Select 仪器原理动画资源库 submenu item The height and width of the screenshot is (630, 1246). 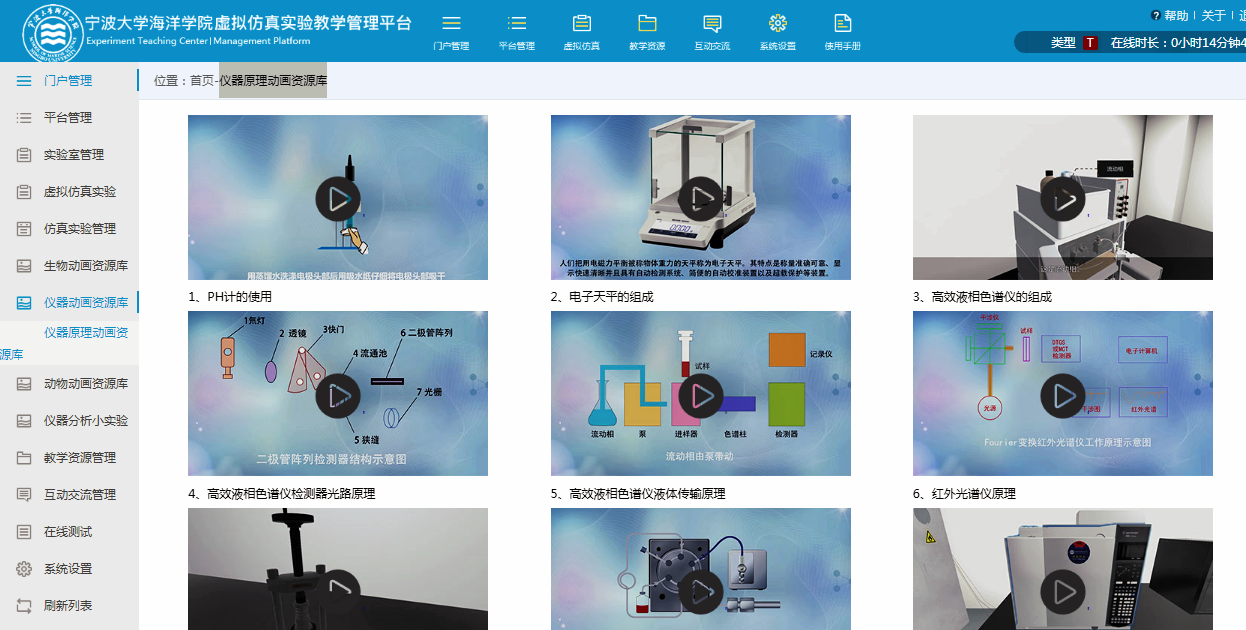85,333
